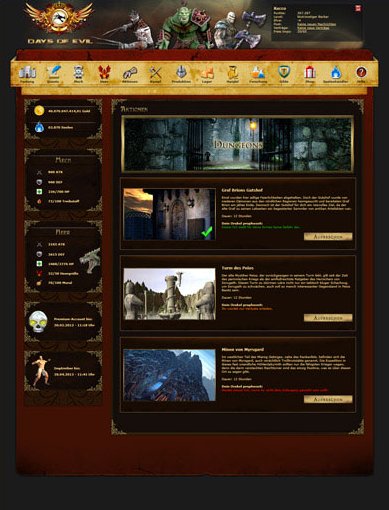Click the premium account skull icon
Image resolution: width=389 pixels, height=510 pixels.
tap(37, 322)
